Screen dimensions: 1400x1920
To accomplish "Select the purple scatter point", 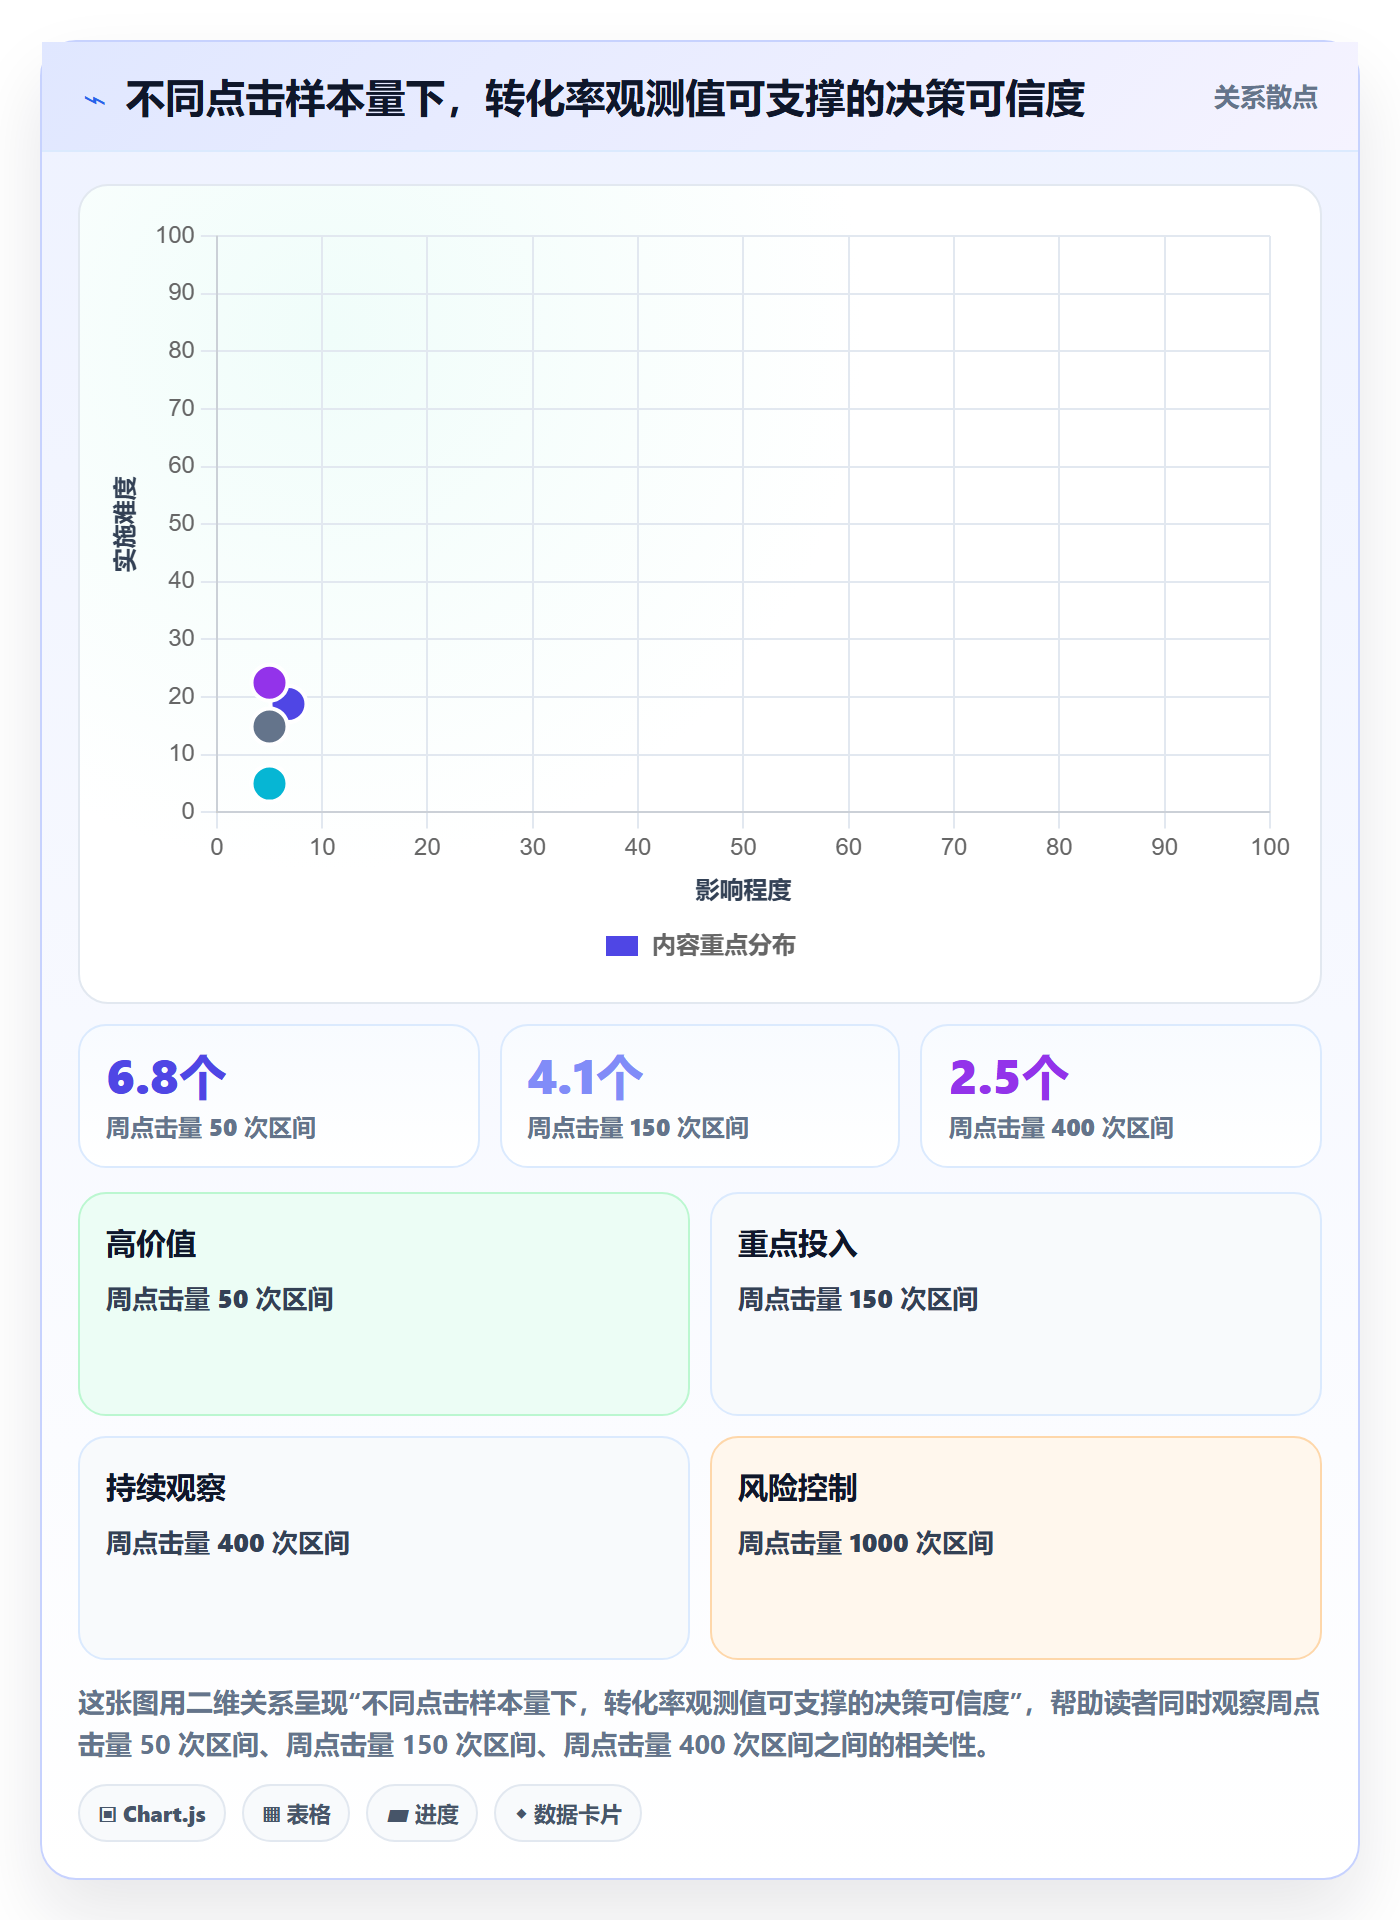I will click(269, 683).
